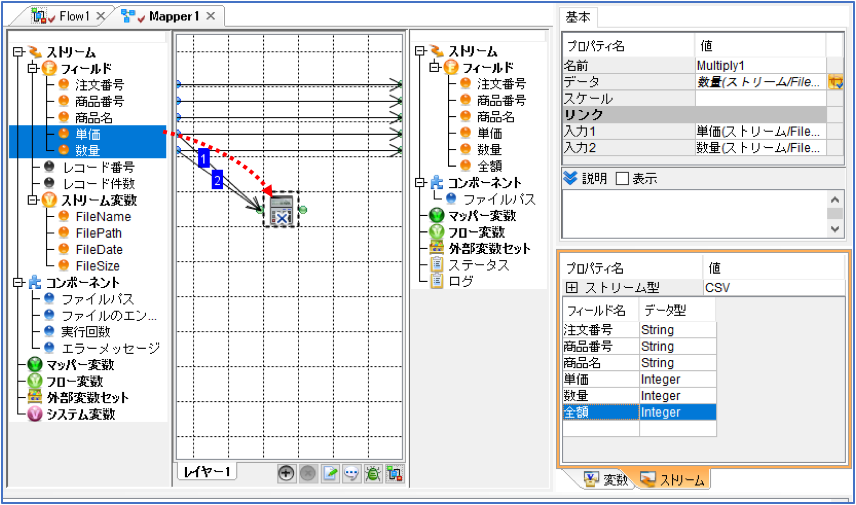
Task: Click the 説明 scrollbar down arrow
Action: pyautogui.click(x=835, y=229)
